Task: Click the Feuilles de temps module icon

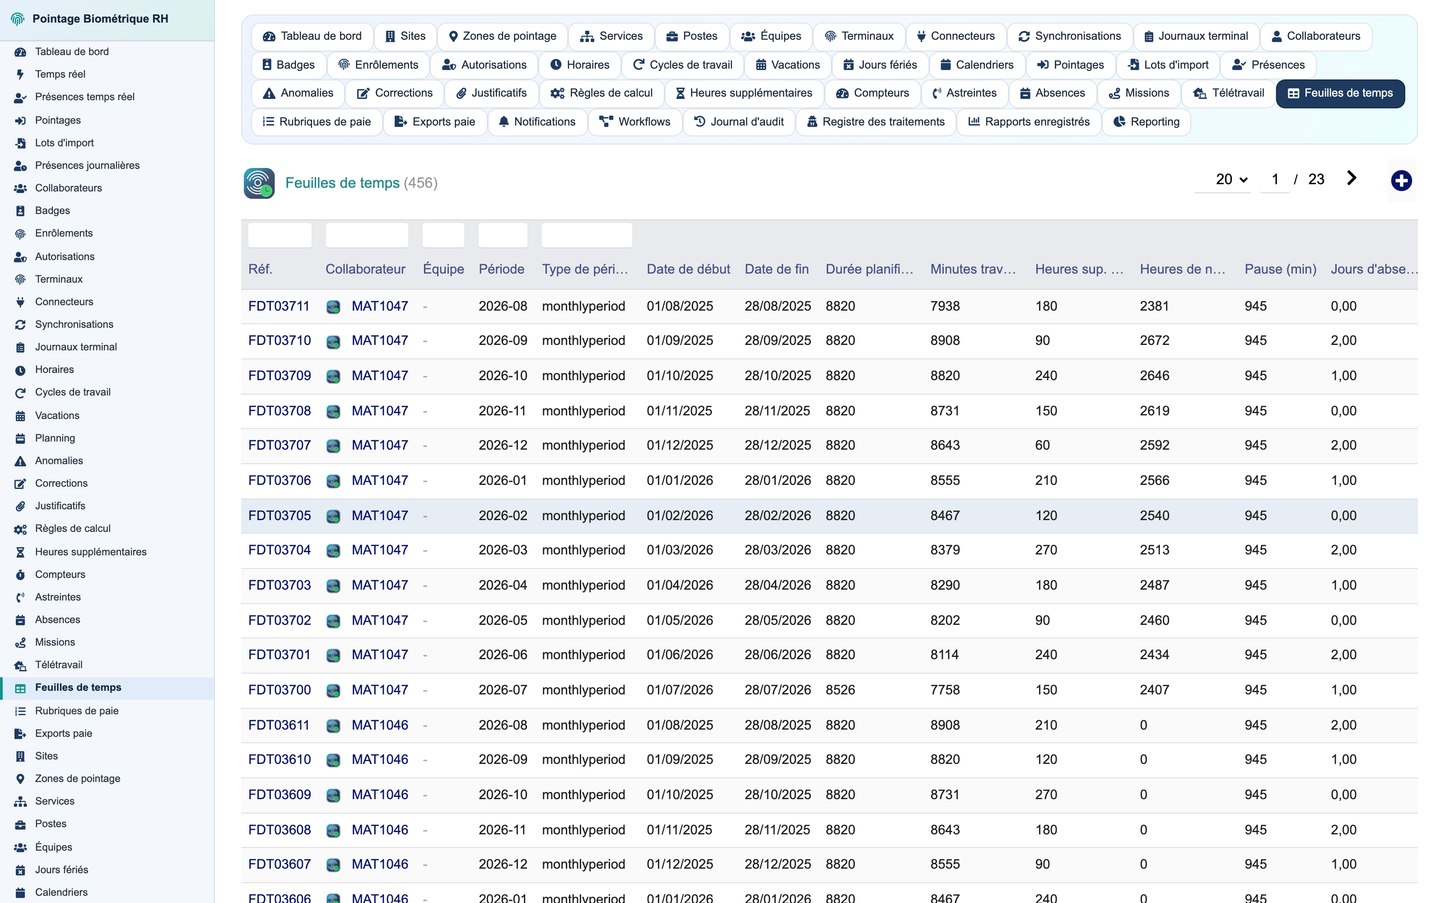Action: coord(259,183)
